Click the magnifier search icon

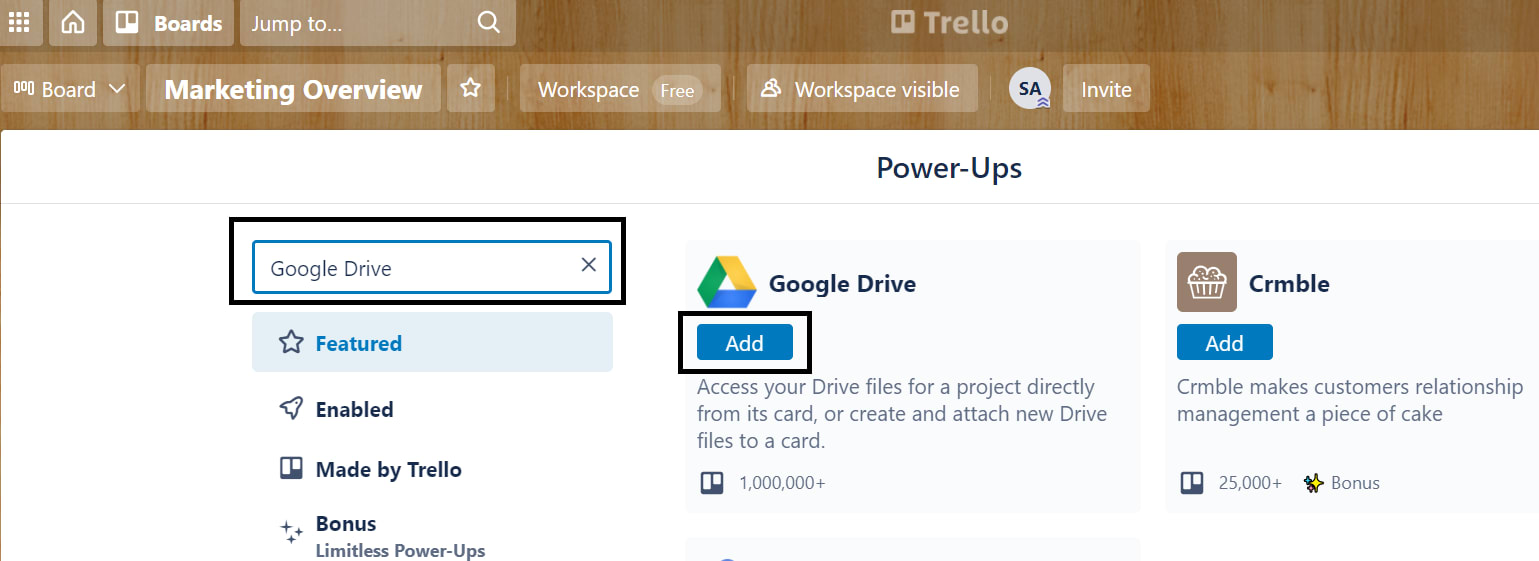[488, 22]
